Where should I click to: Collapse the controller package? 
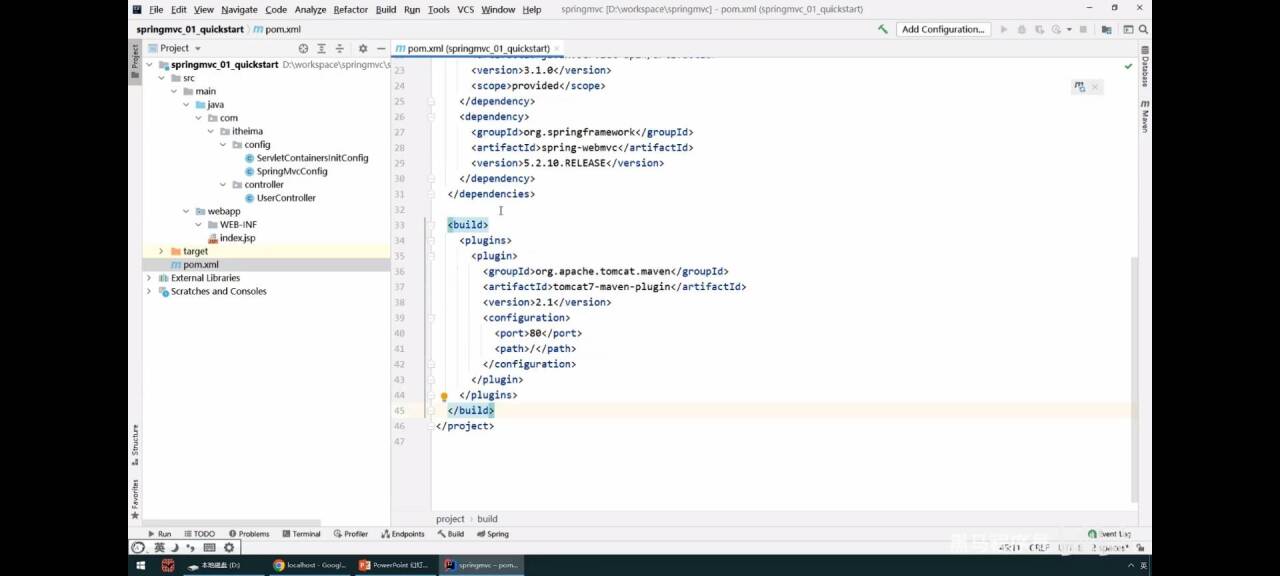[x=223, y=185]
